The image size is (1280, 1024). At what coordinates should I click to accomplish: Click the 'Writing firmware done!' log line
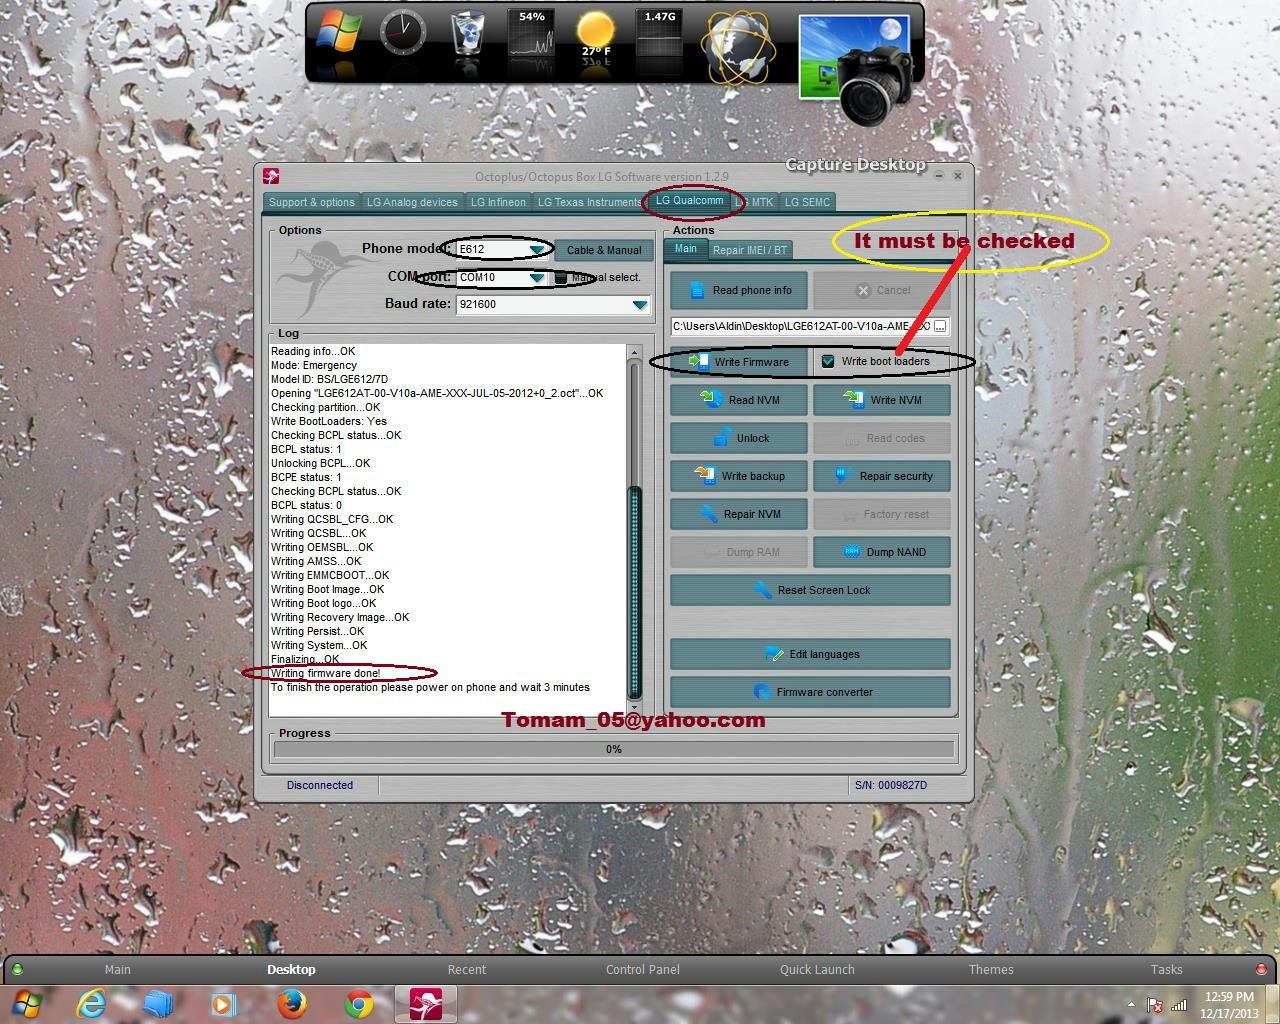tap(326, 673)
